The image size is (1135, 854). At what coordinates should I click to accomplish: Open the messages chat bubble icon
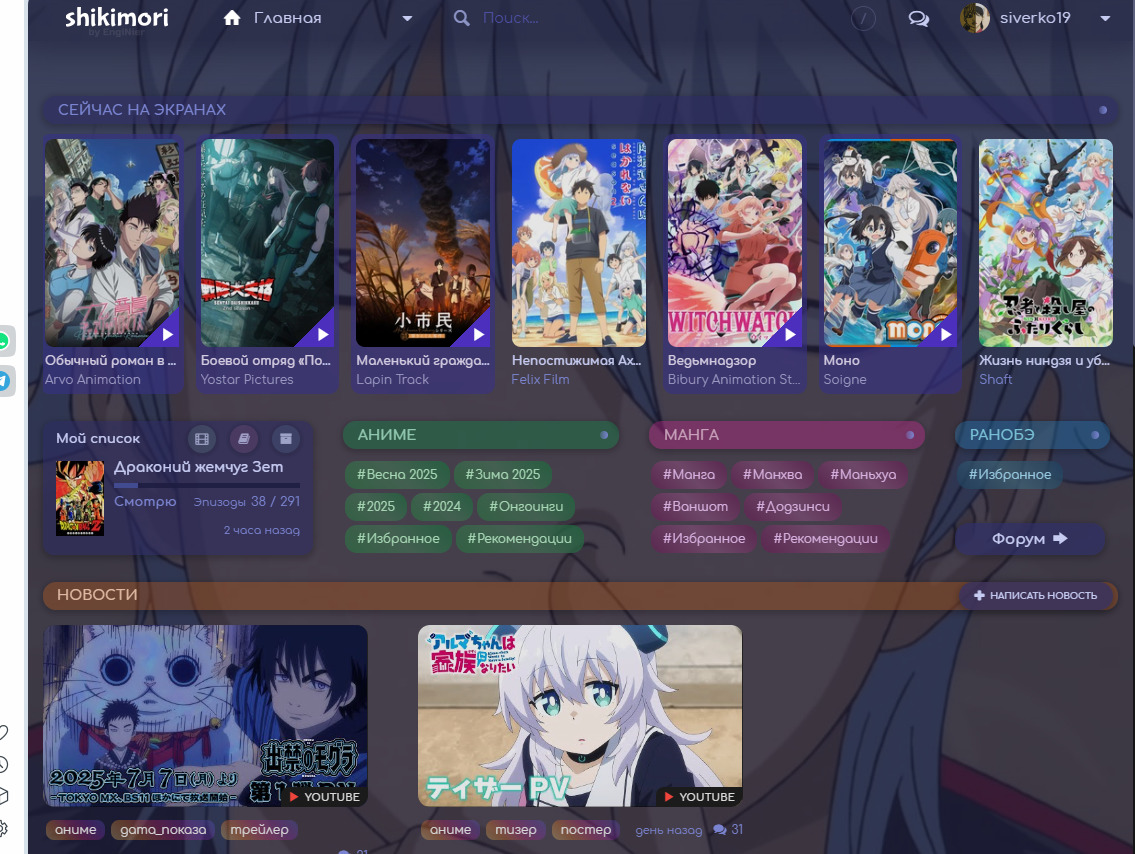click(918, 18)
